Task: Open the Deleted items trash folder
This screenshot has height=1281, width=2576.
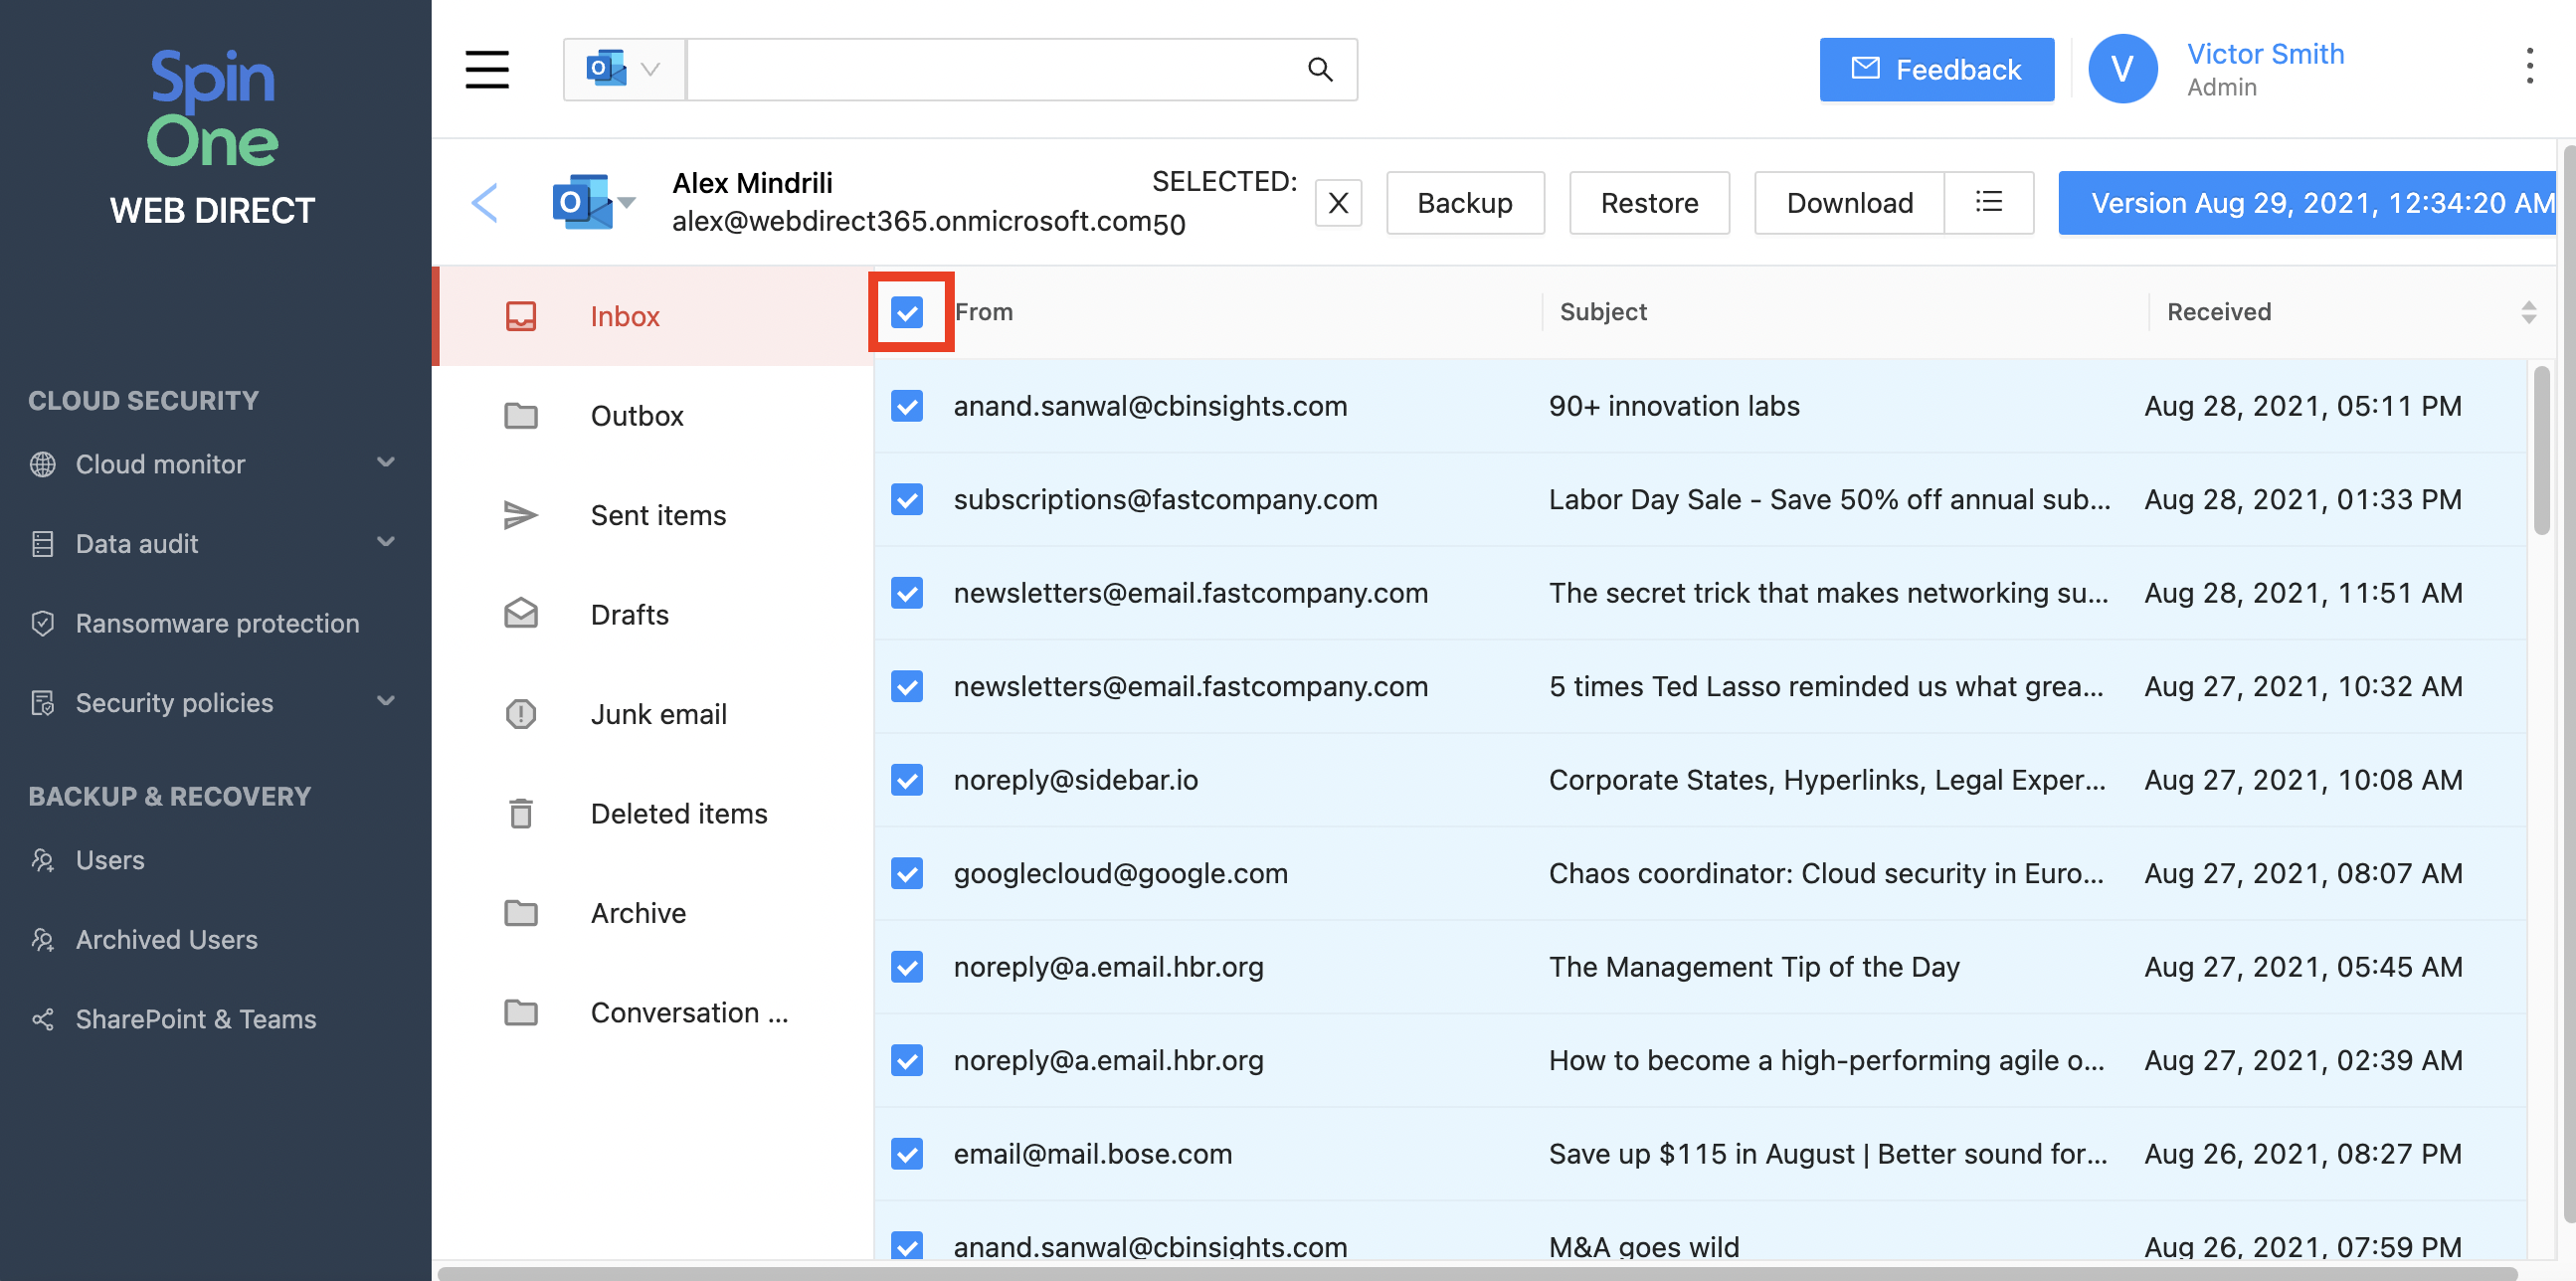Action: [678, 813]
